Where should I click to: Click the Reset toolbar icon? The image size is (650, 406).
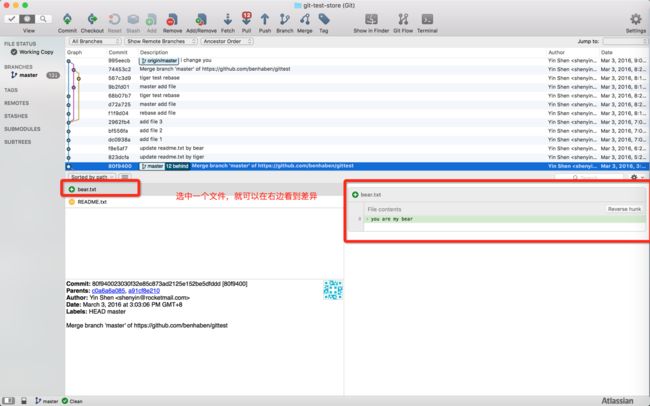[114, 19]
